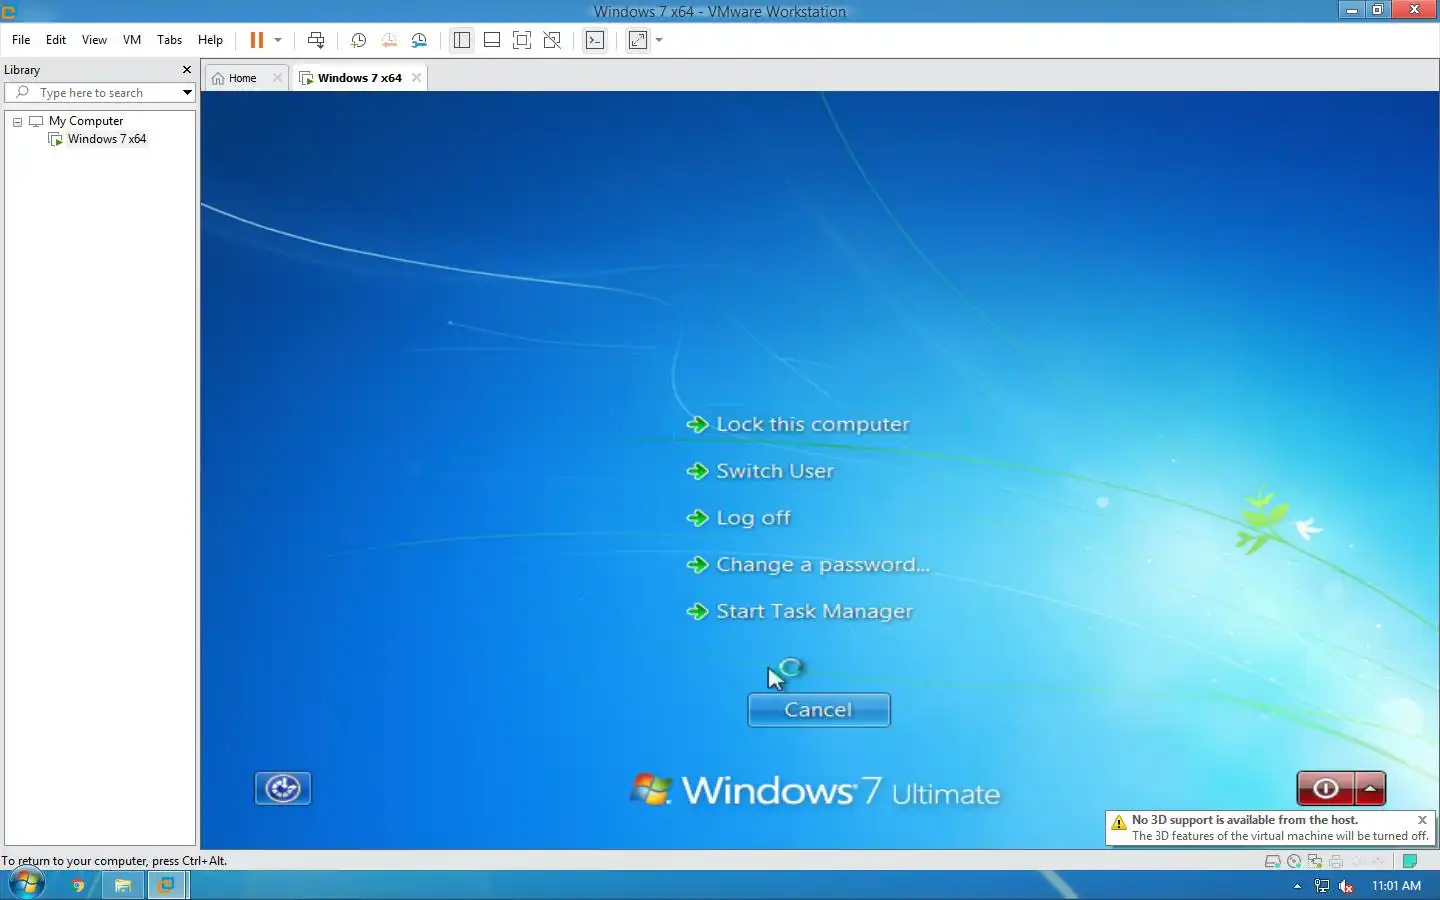Click the printer status icon
This screenshot has width=1440, height=900.
(1336, 861)
